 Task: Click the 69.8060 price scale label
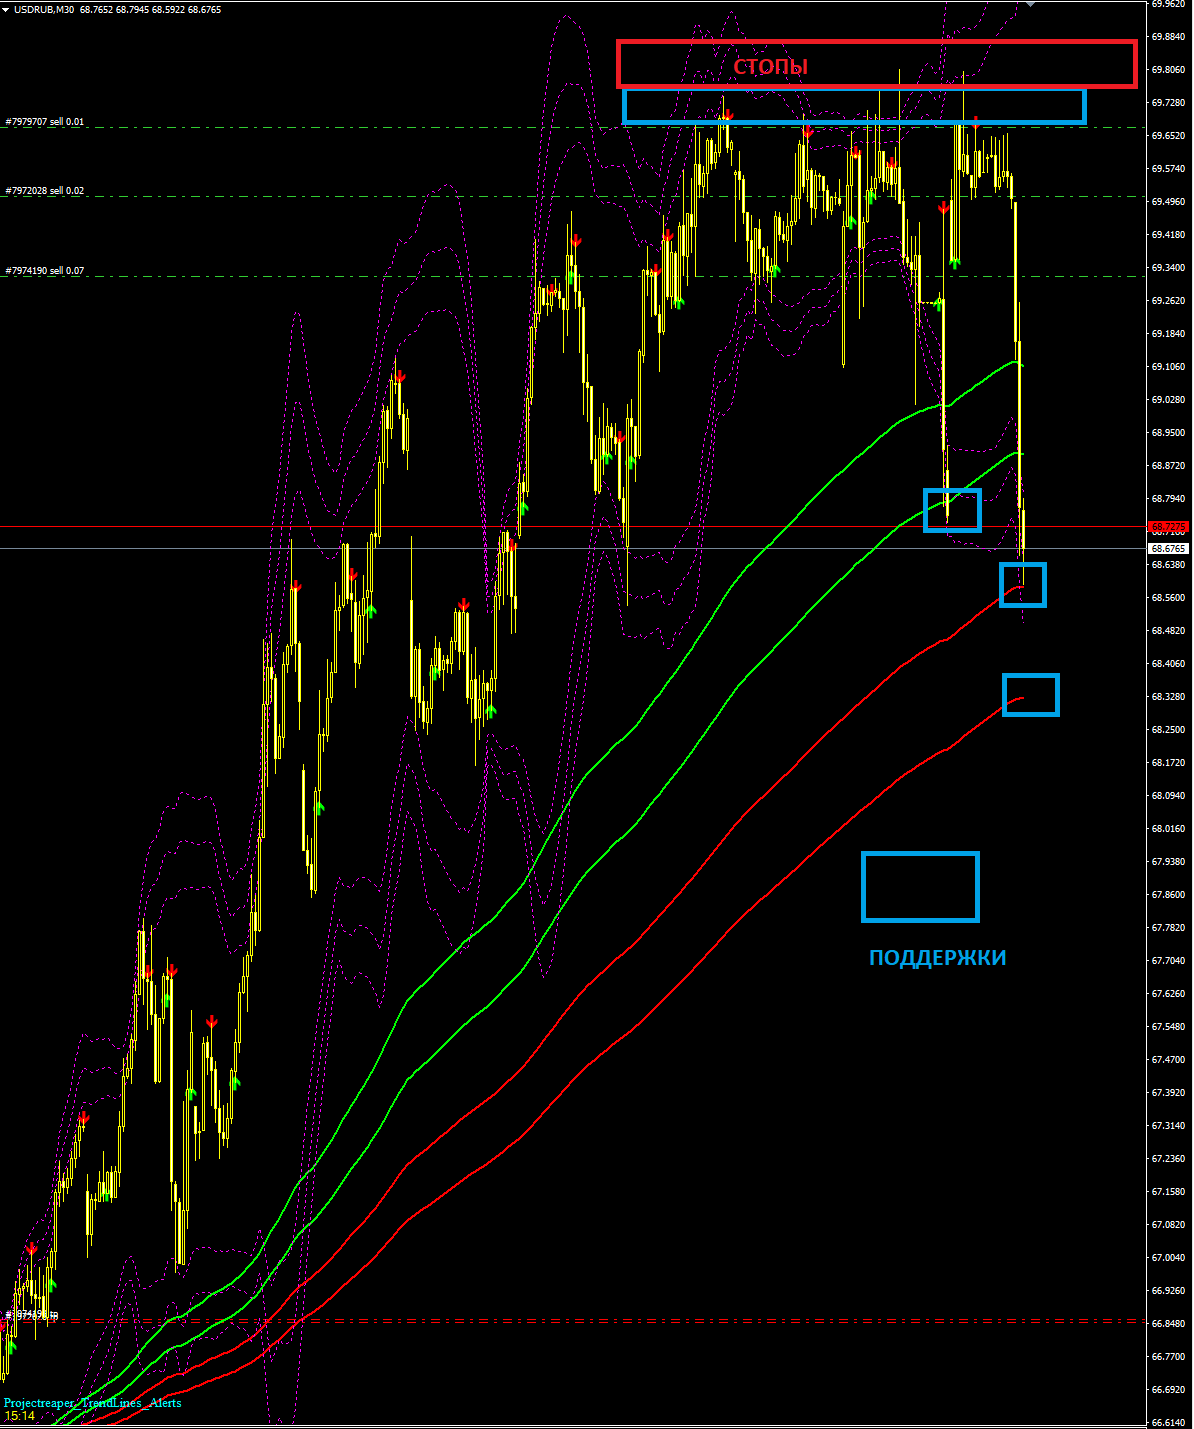(x=1169, y=70)
